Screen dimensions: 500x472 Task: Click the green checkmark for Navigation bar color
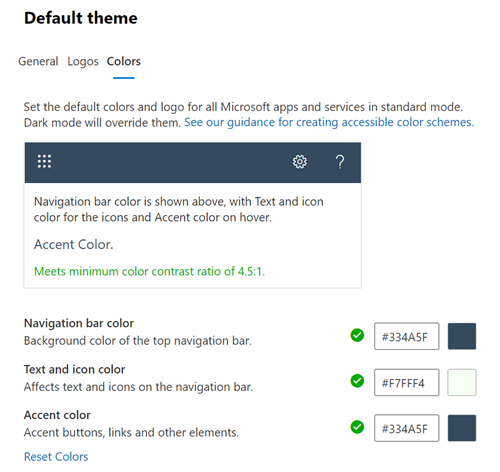(x=357, y=335)
